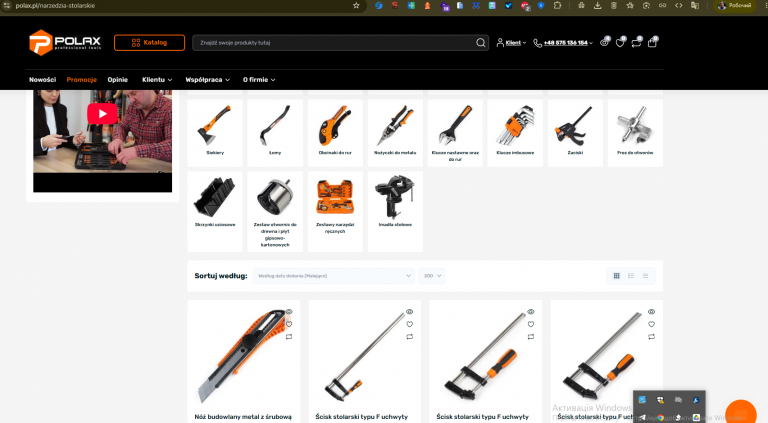Viewport: 768px width, 423px height.
Task: Open the Imadła stołowe category
Action: tap(395, 211)
